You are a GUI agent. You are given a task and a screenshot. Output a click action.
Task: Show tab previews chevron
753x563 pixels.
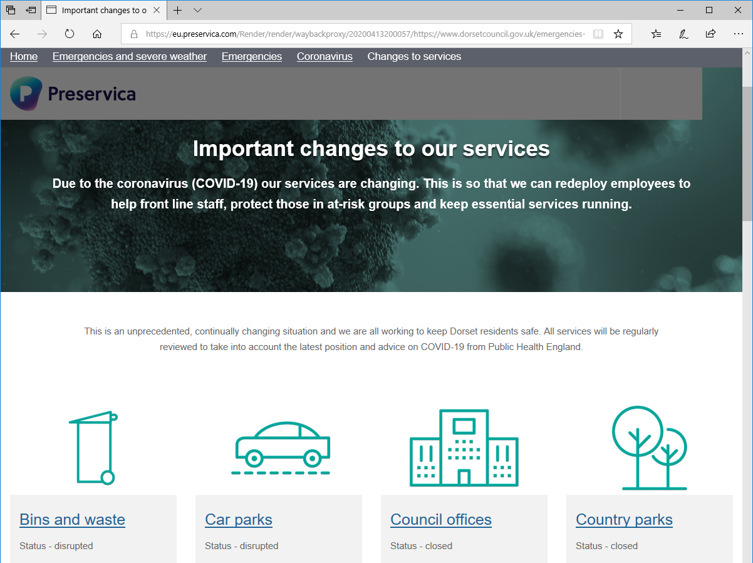point(197,10)
